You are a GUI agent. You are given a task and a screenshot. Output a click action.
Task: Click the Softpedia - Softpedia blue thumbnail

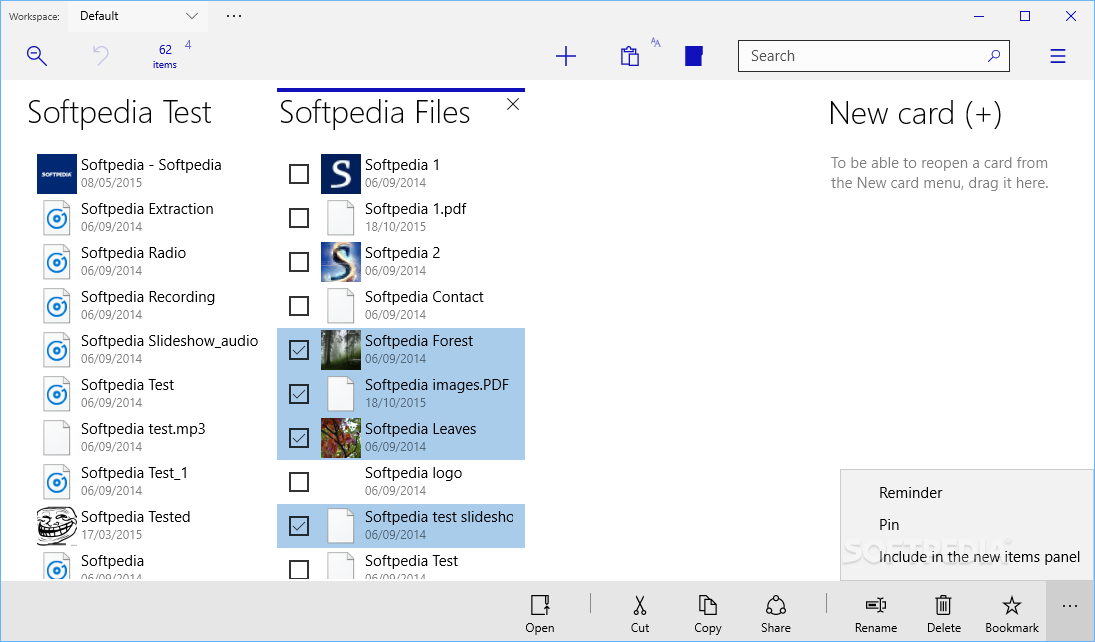[x=57, y=173]
